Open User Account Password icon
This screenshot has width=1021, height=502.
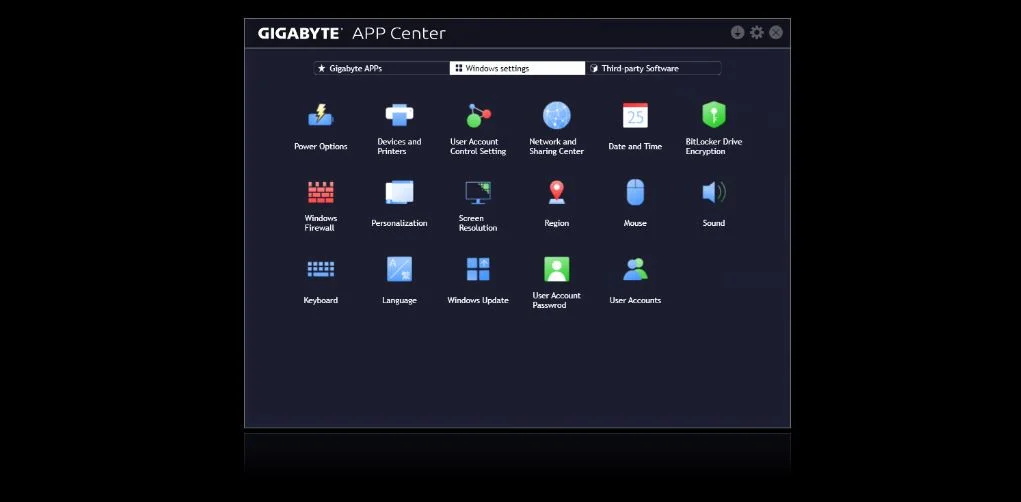[557, 269]
